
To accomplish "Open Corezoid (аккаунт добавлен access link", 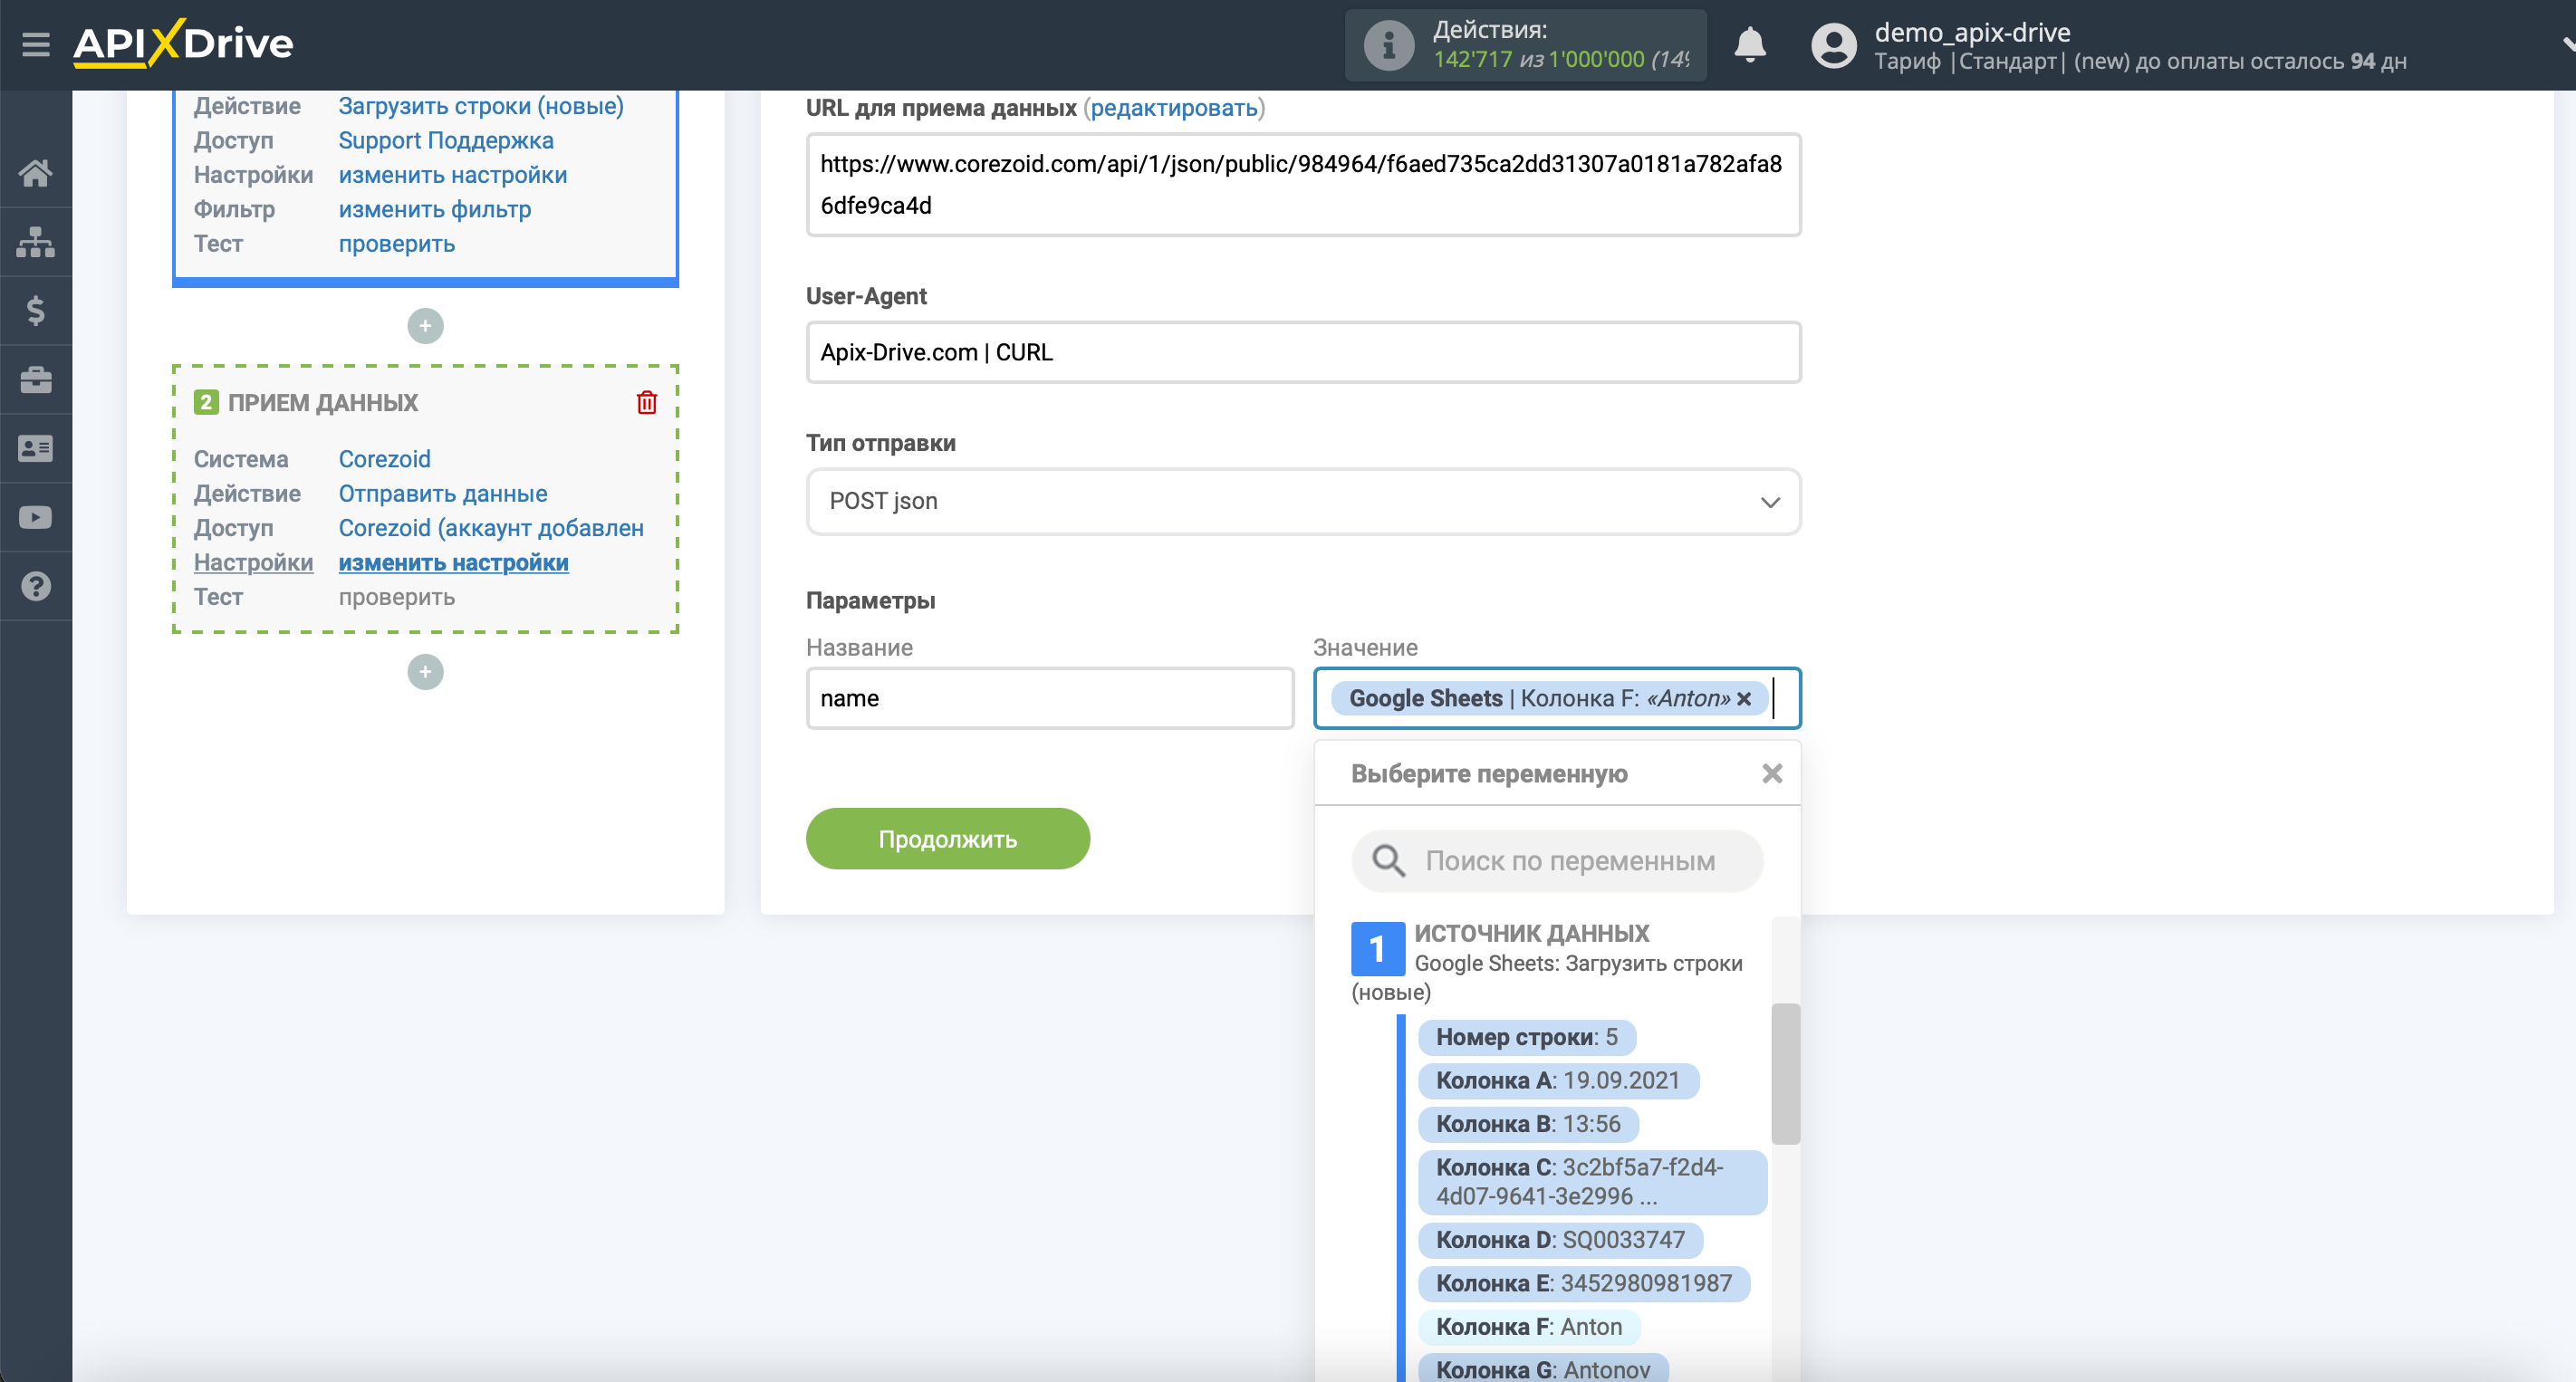I will (491, 529).
